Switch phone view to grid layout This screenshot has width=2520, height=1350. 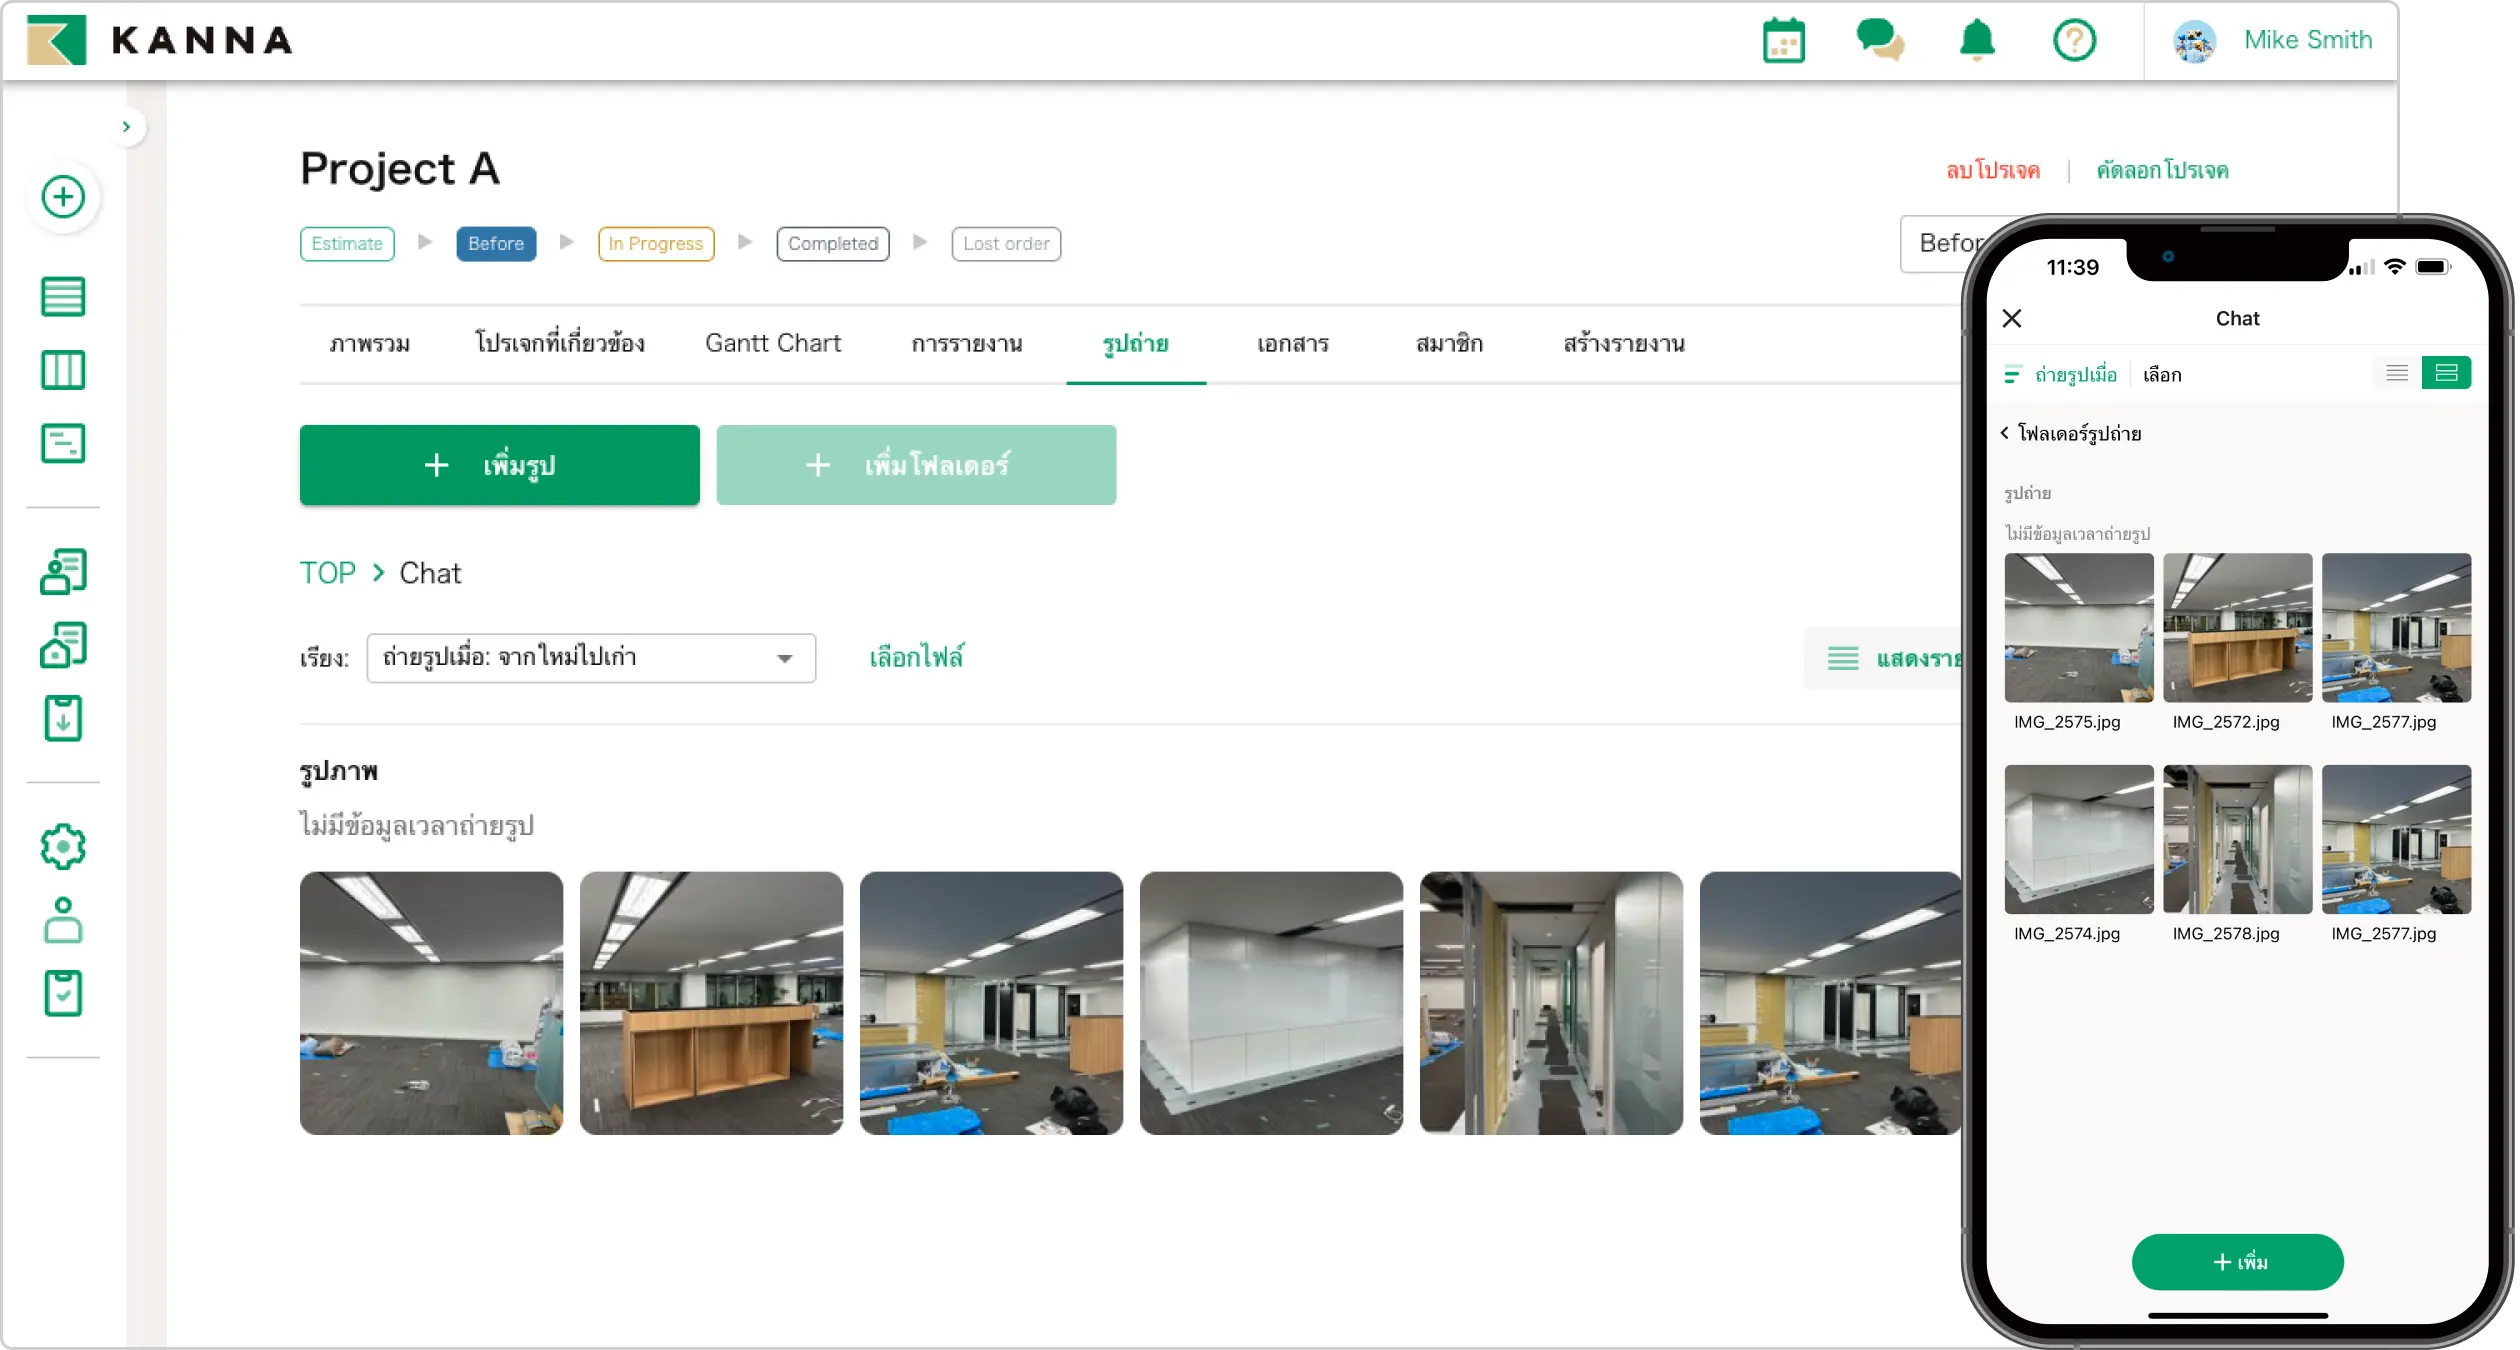pyautogui.click(x=2446, y=373)
